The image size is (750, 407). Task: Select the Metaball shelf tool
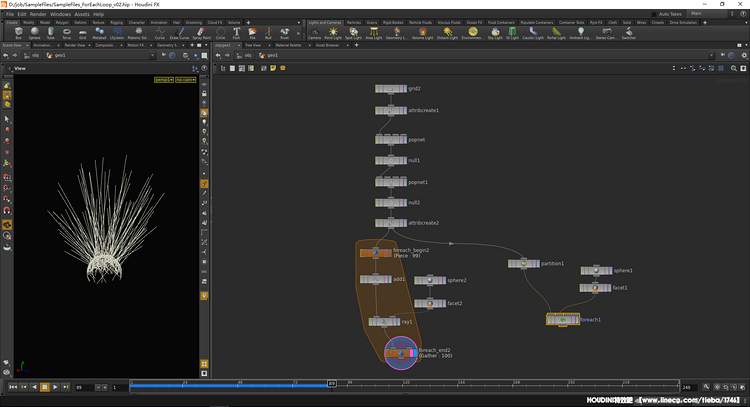click(x=99, y=33)
